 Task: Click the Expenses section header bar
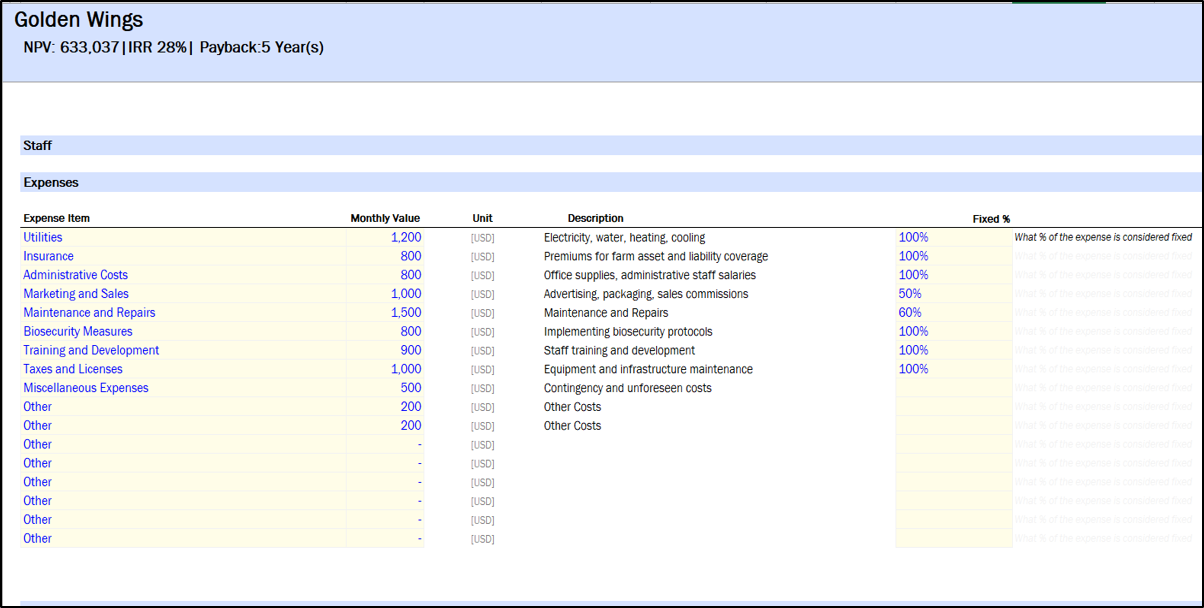tap(51, 183)
